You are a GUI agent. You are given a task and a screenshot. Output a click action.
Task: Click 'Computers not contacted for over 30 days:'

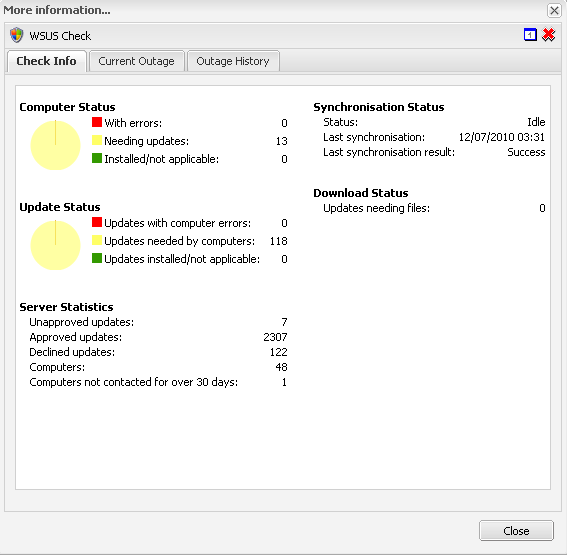134,383
